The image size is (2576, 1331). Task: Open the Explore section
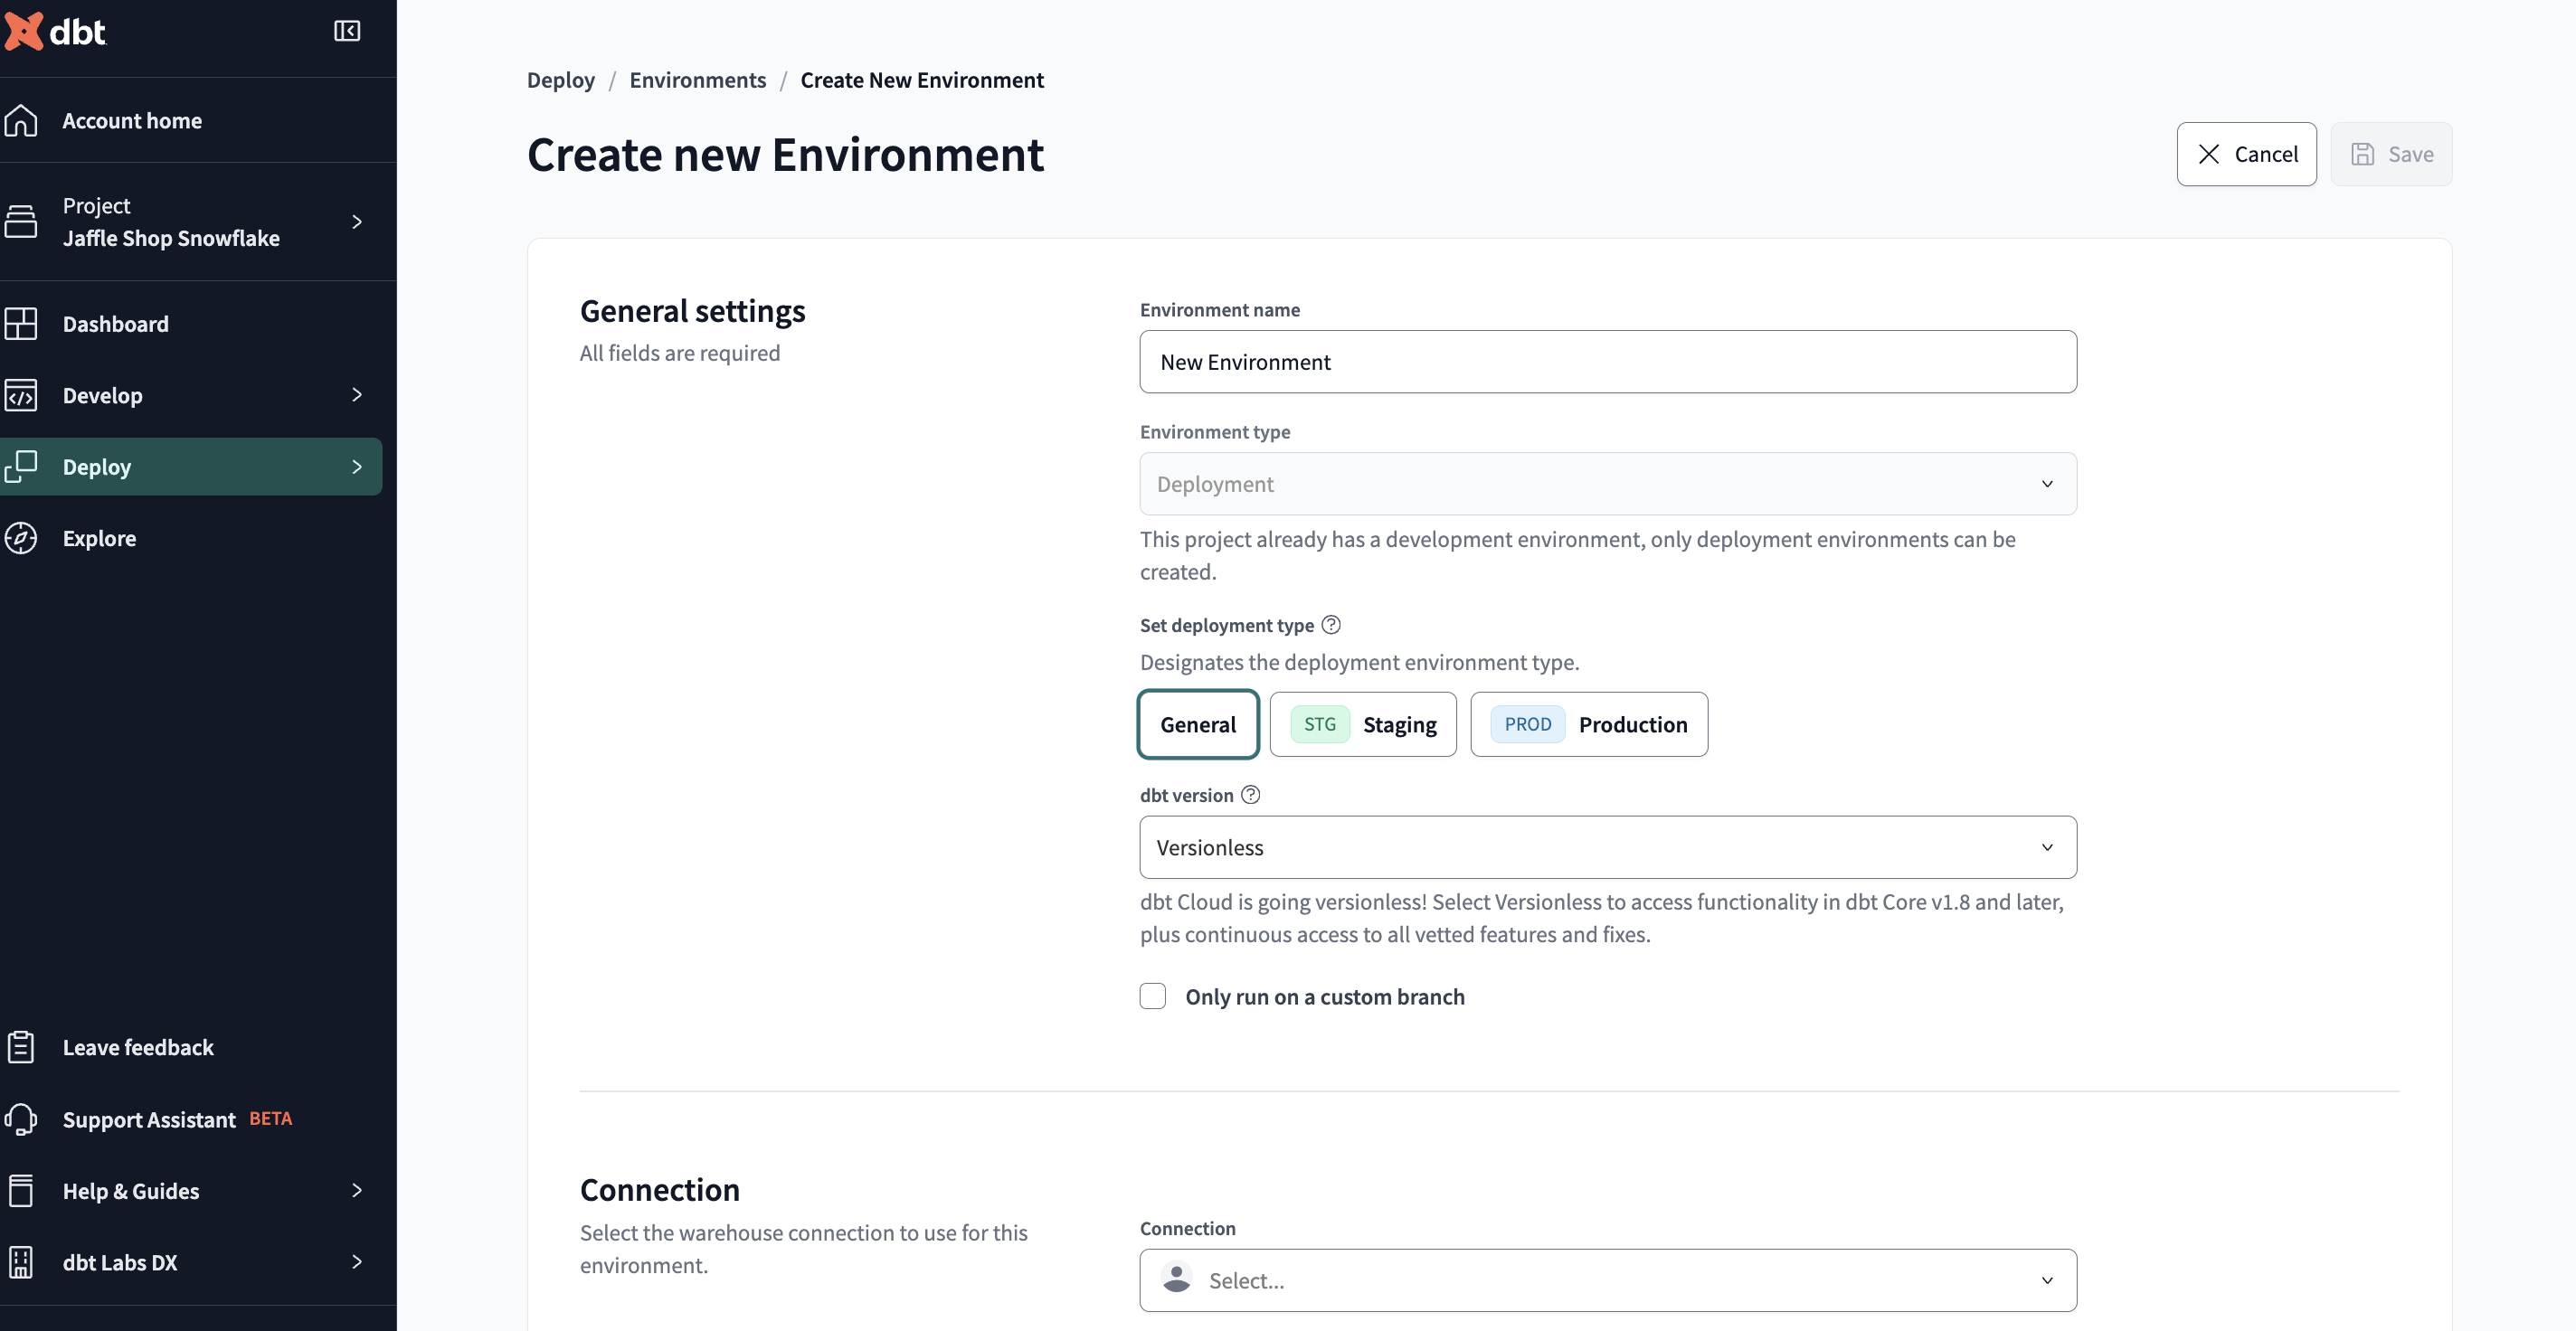tap(99, 537)
